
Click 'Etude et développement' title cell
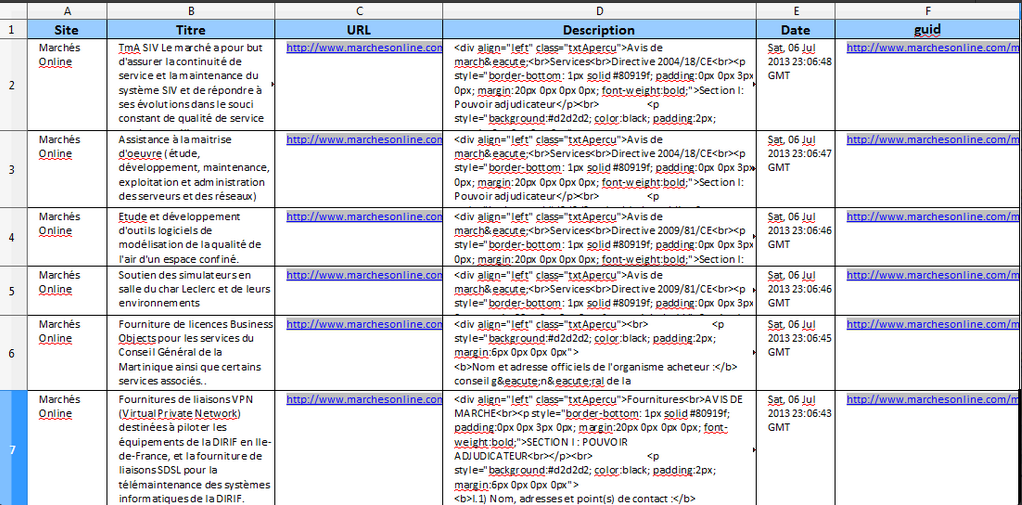tap(190, 236)
